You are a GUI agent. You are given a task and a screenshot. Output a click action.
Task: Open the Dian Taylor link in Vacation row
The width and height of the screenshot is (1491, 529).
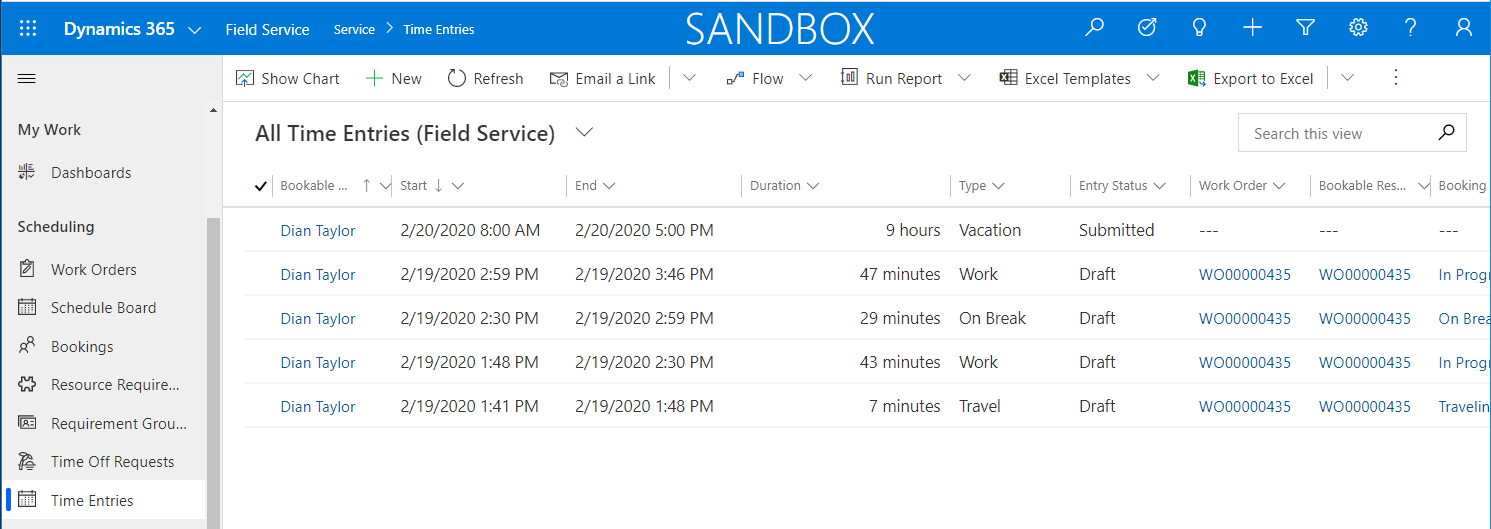click(318, 231)
